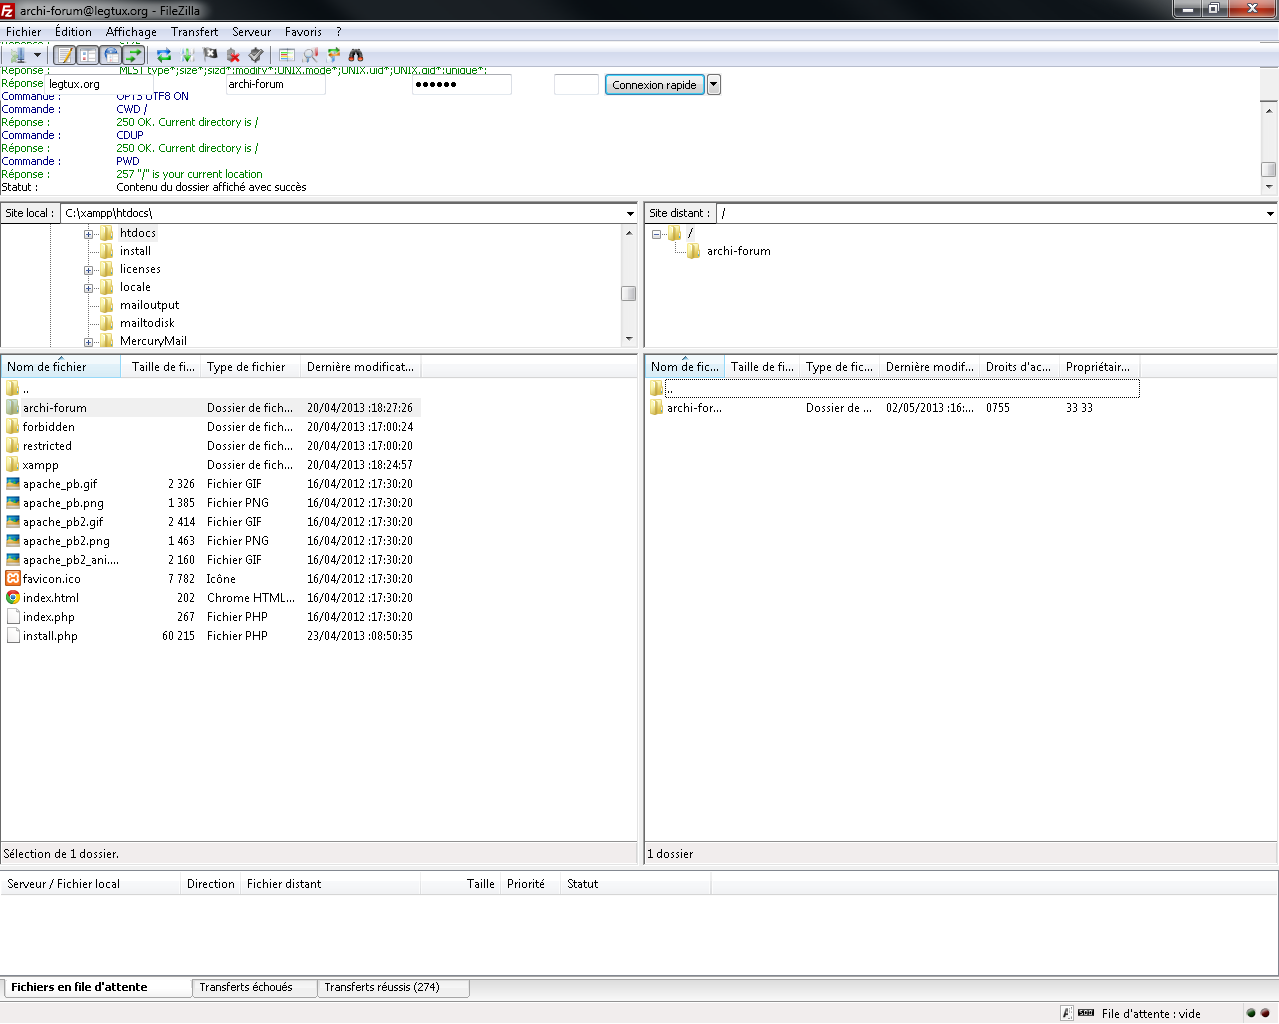1279x1024 pixels.
Task: Expand the MercuryMail tree node
Action: (88, 342)
